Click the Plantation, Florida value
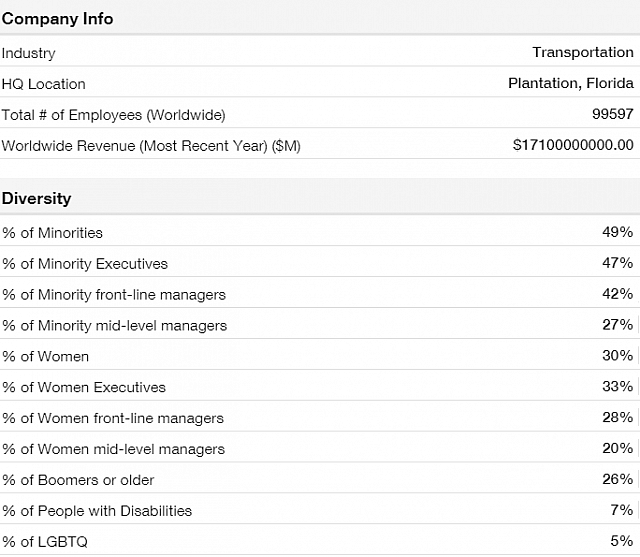The width and height of the screenshot is (640, 557). point(570,84)
